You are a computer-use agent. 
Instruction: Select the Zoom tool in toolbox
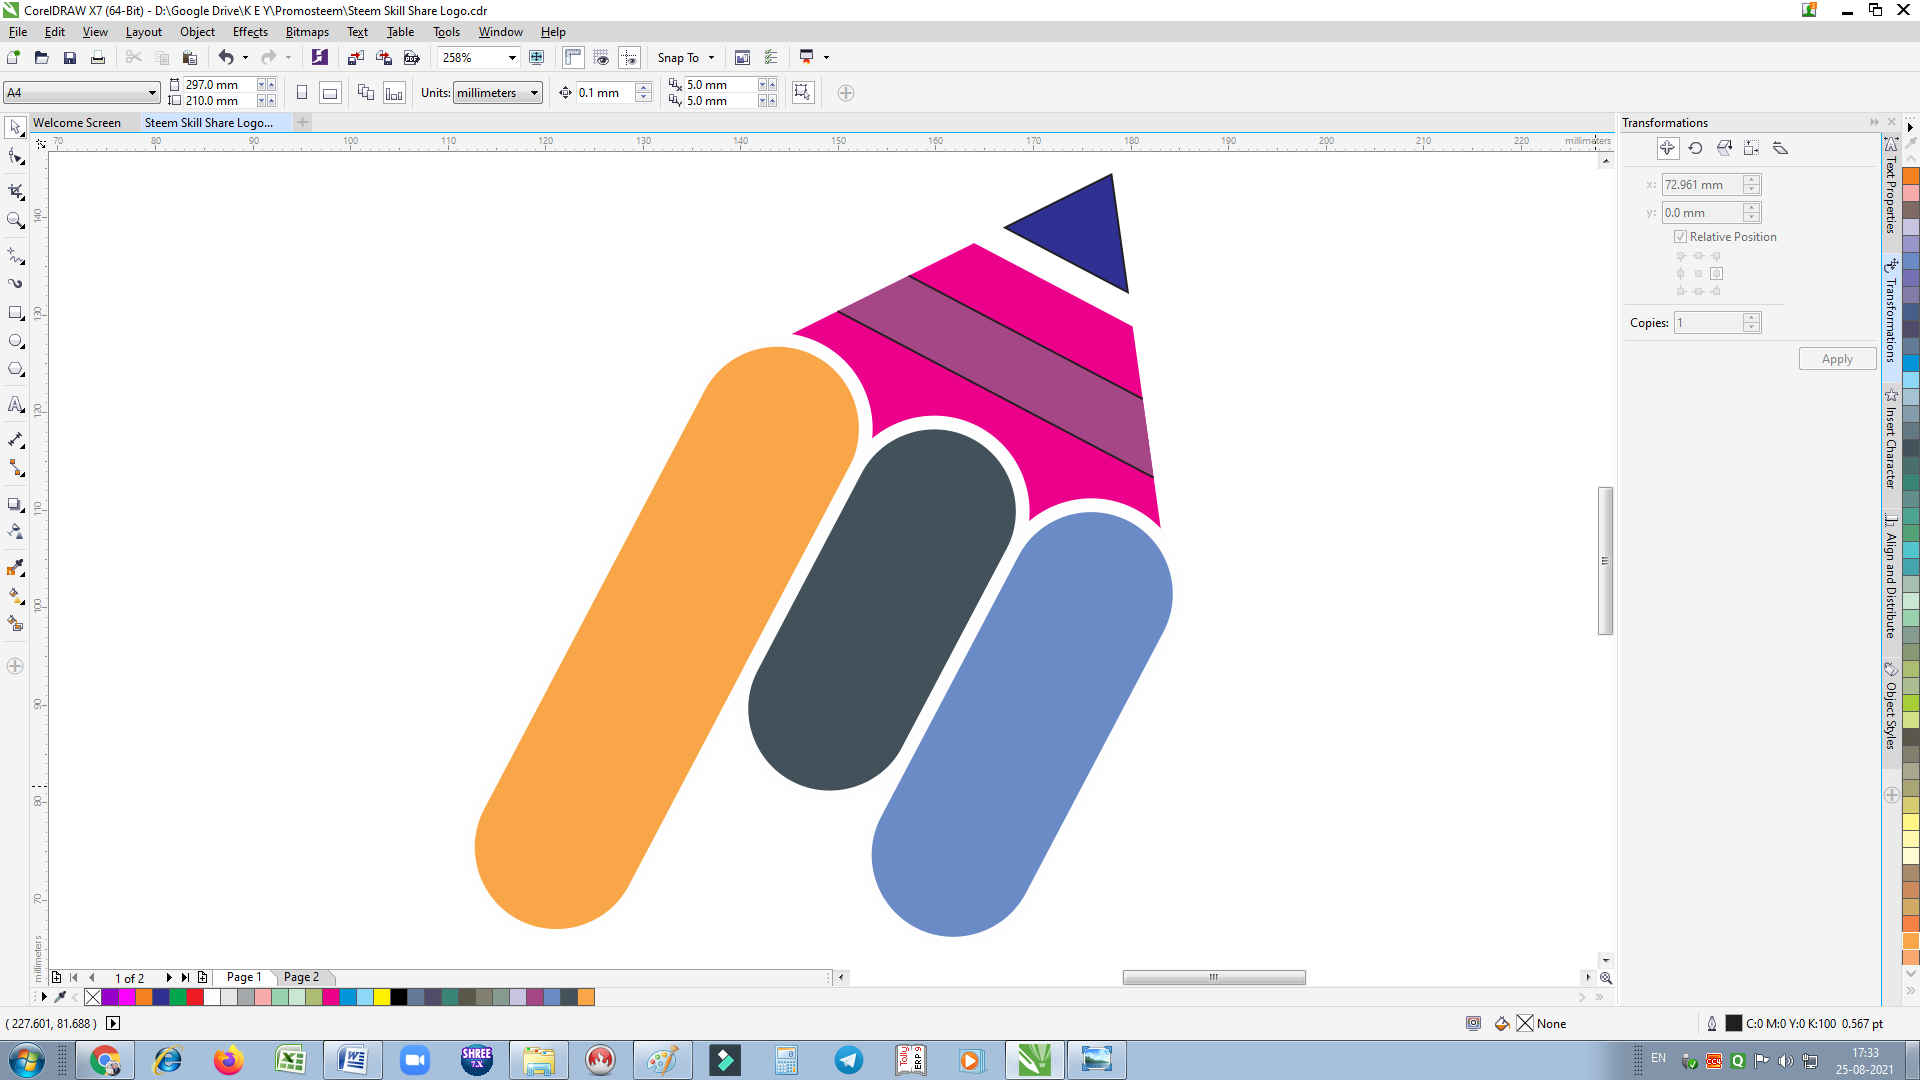[16, 220]
